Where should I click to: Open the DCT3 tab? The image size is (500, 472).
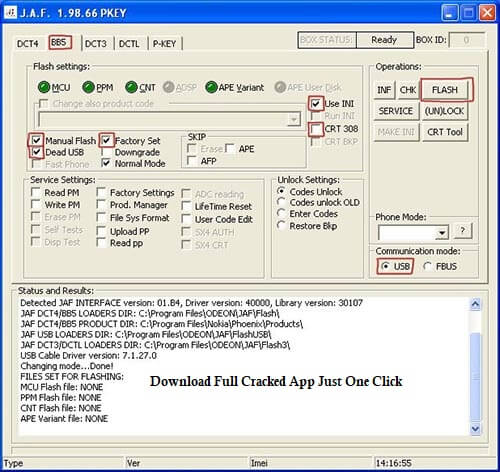tap(96, 44)
